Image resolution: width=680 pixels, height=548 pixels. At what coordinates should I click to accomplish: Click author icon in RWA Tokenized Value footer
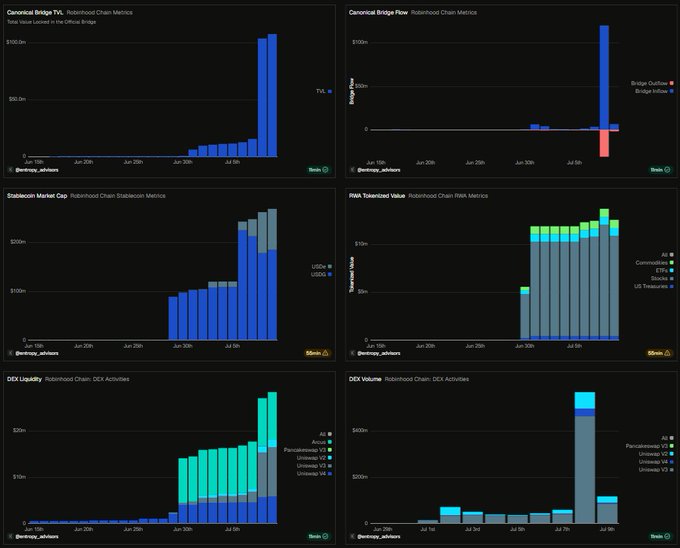(x=353, y=353)
